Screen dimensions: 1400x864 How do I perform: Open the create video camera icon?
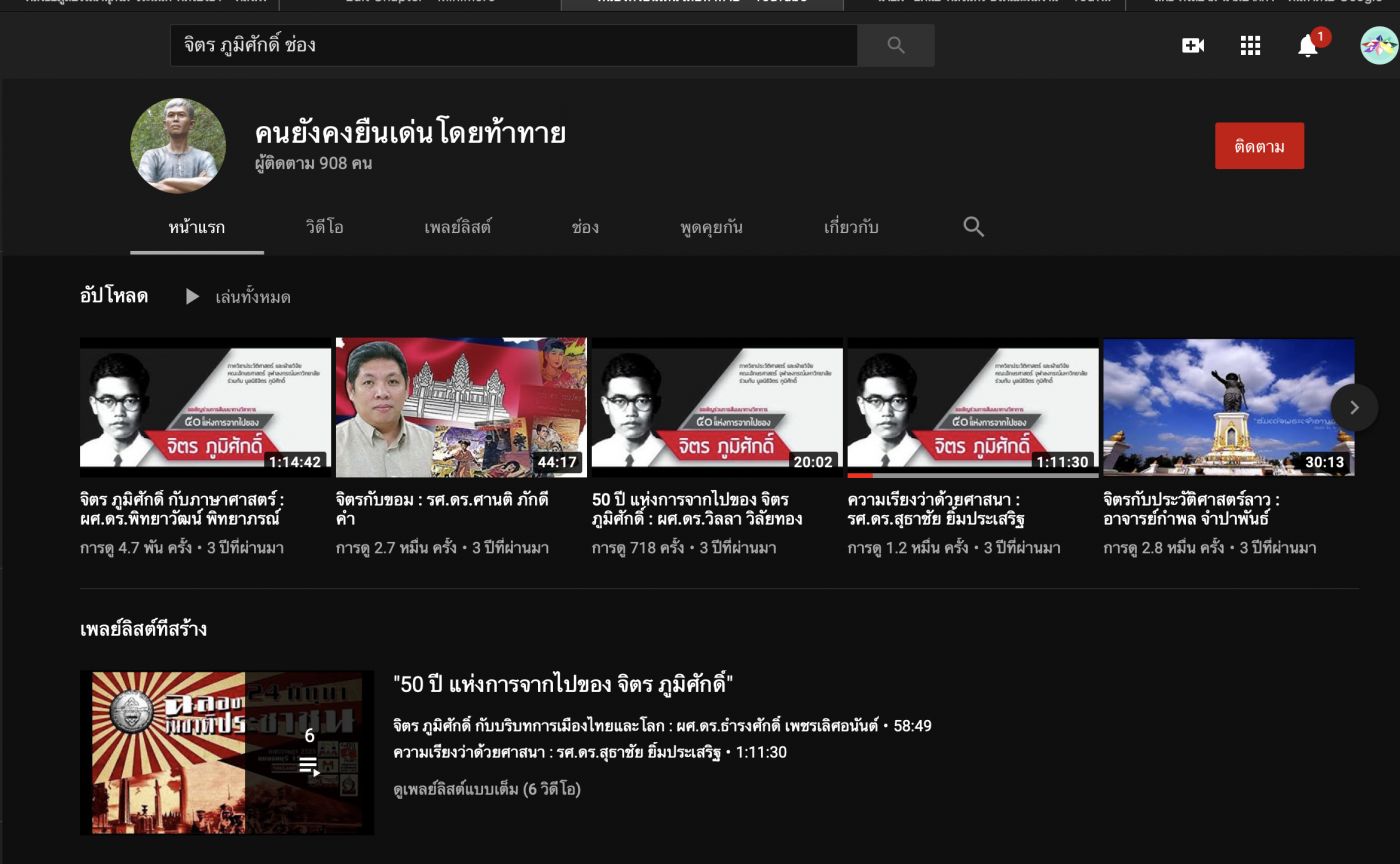tap(1192, 45)
